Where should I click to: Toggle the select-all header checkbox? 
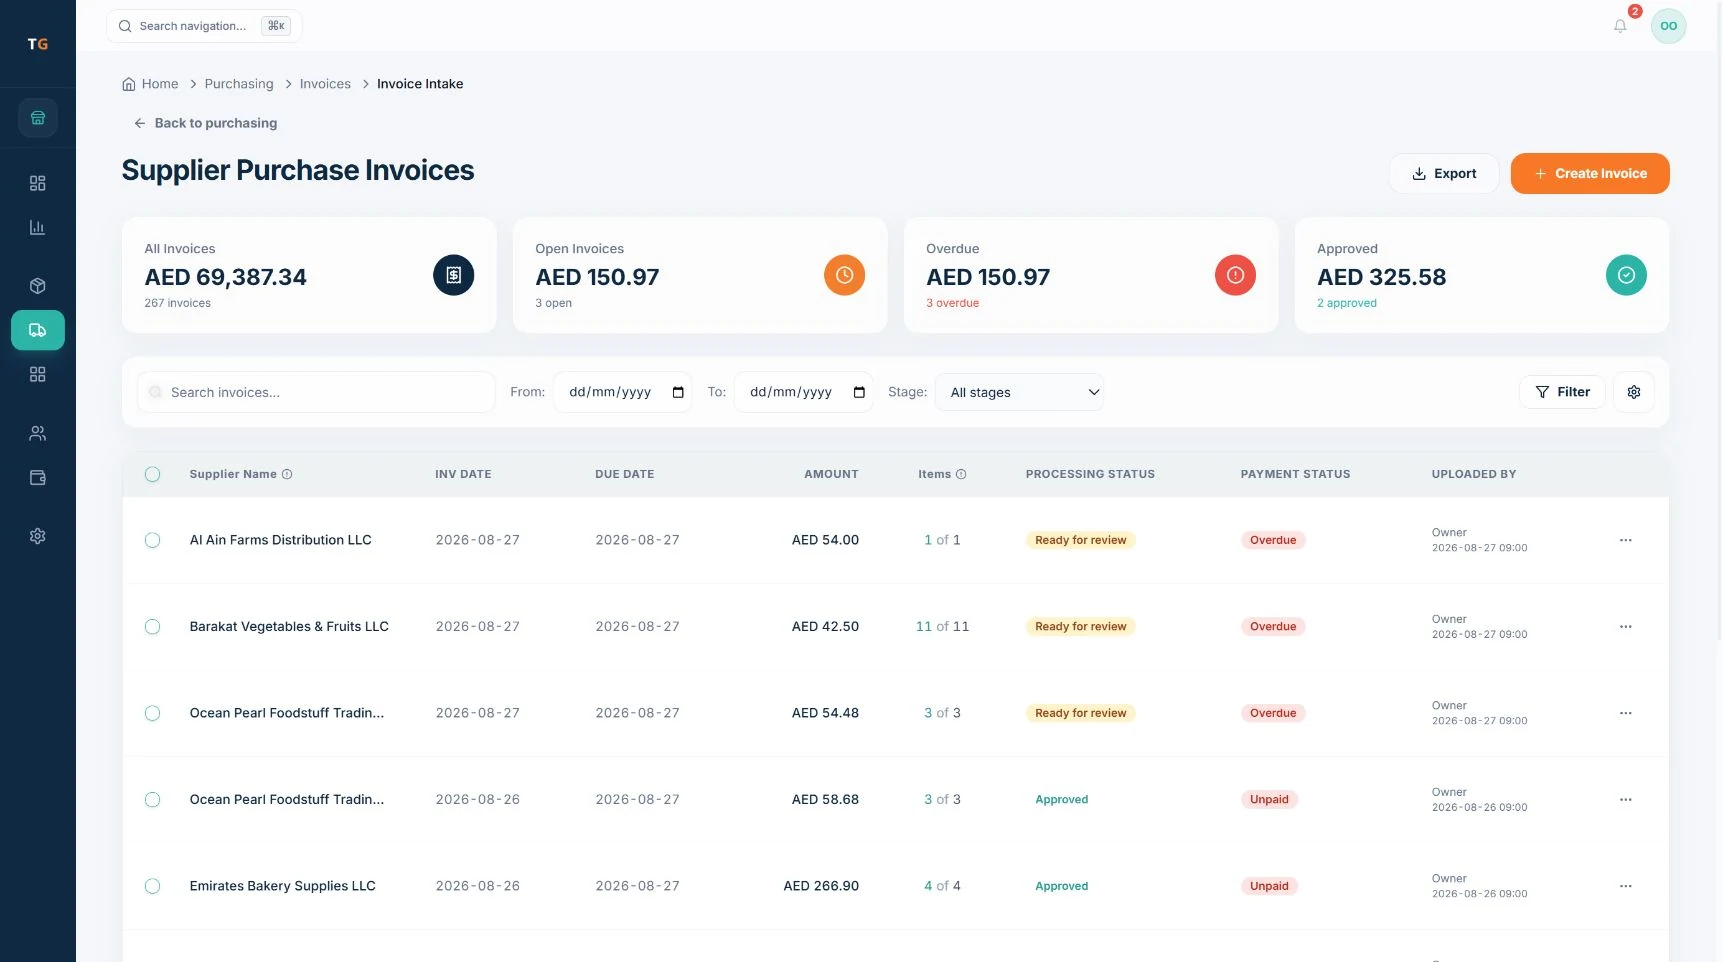tap(152, 474)
